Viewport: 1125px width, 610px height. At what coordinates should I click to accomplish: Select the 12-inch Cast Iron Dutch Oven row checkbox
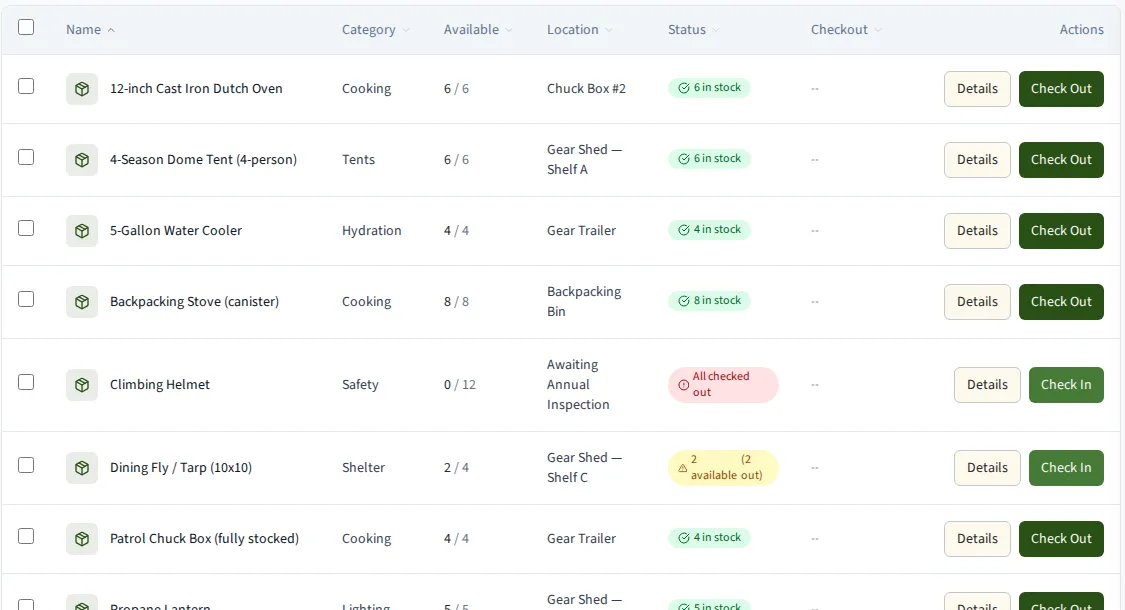pyautogui.click(x=26, y=86)
